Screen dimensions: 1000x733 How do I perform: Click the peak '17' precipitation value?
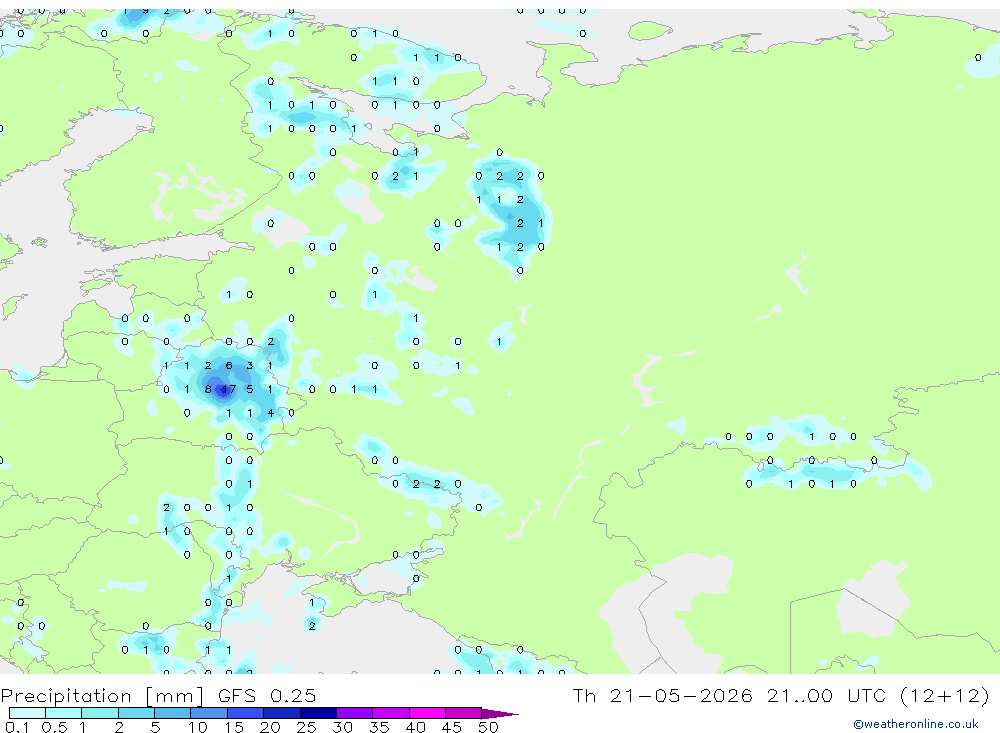pos(228,389)
